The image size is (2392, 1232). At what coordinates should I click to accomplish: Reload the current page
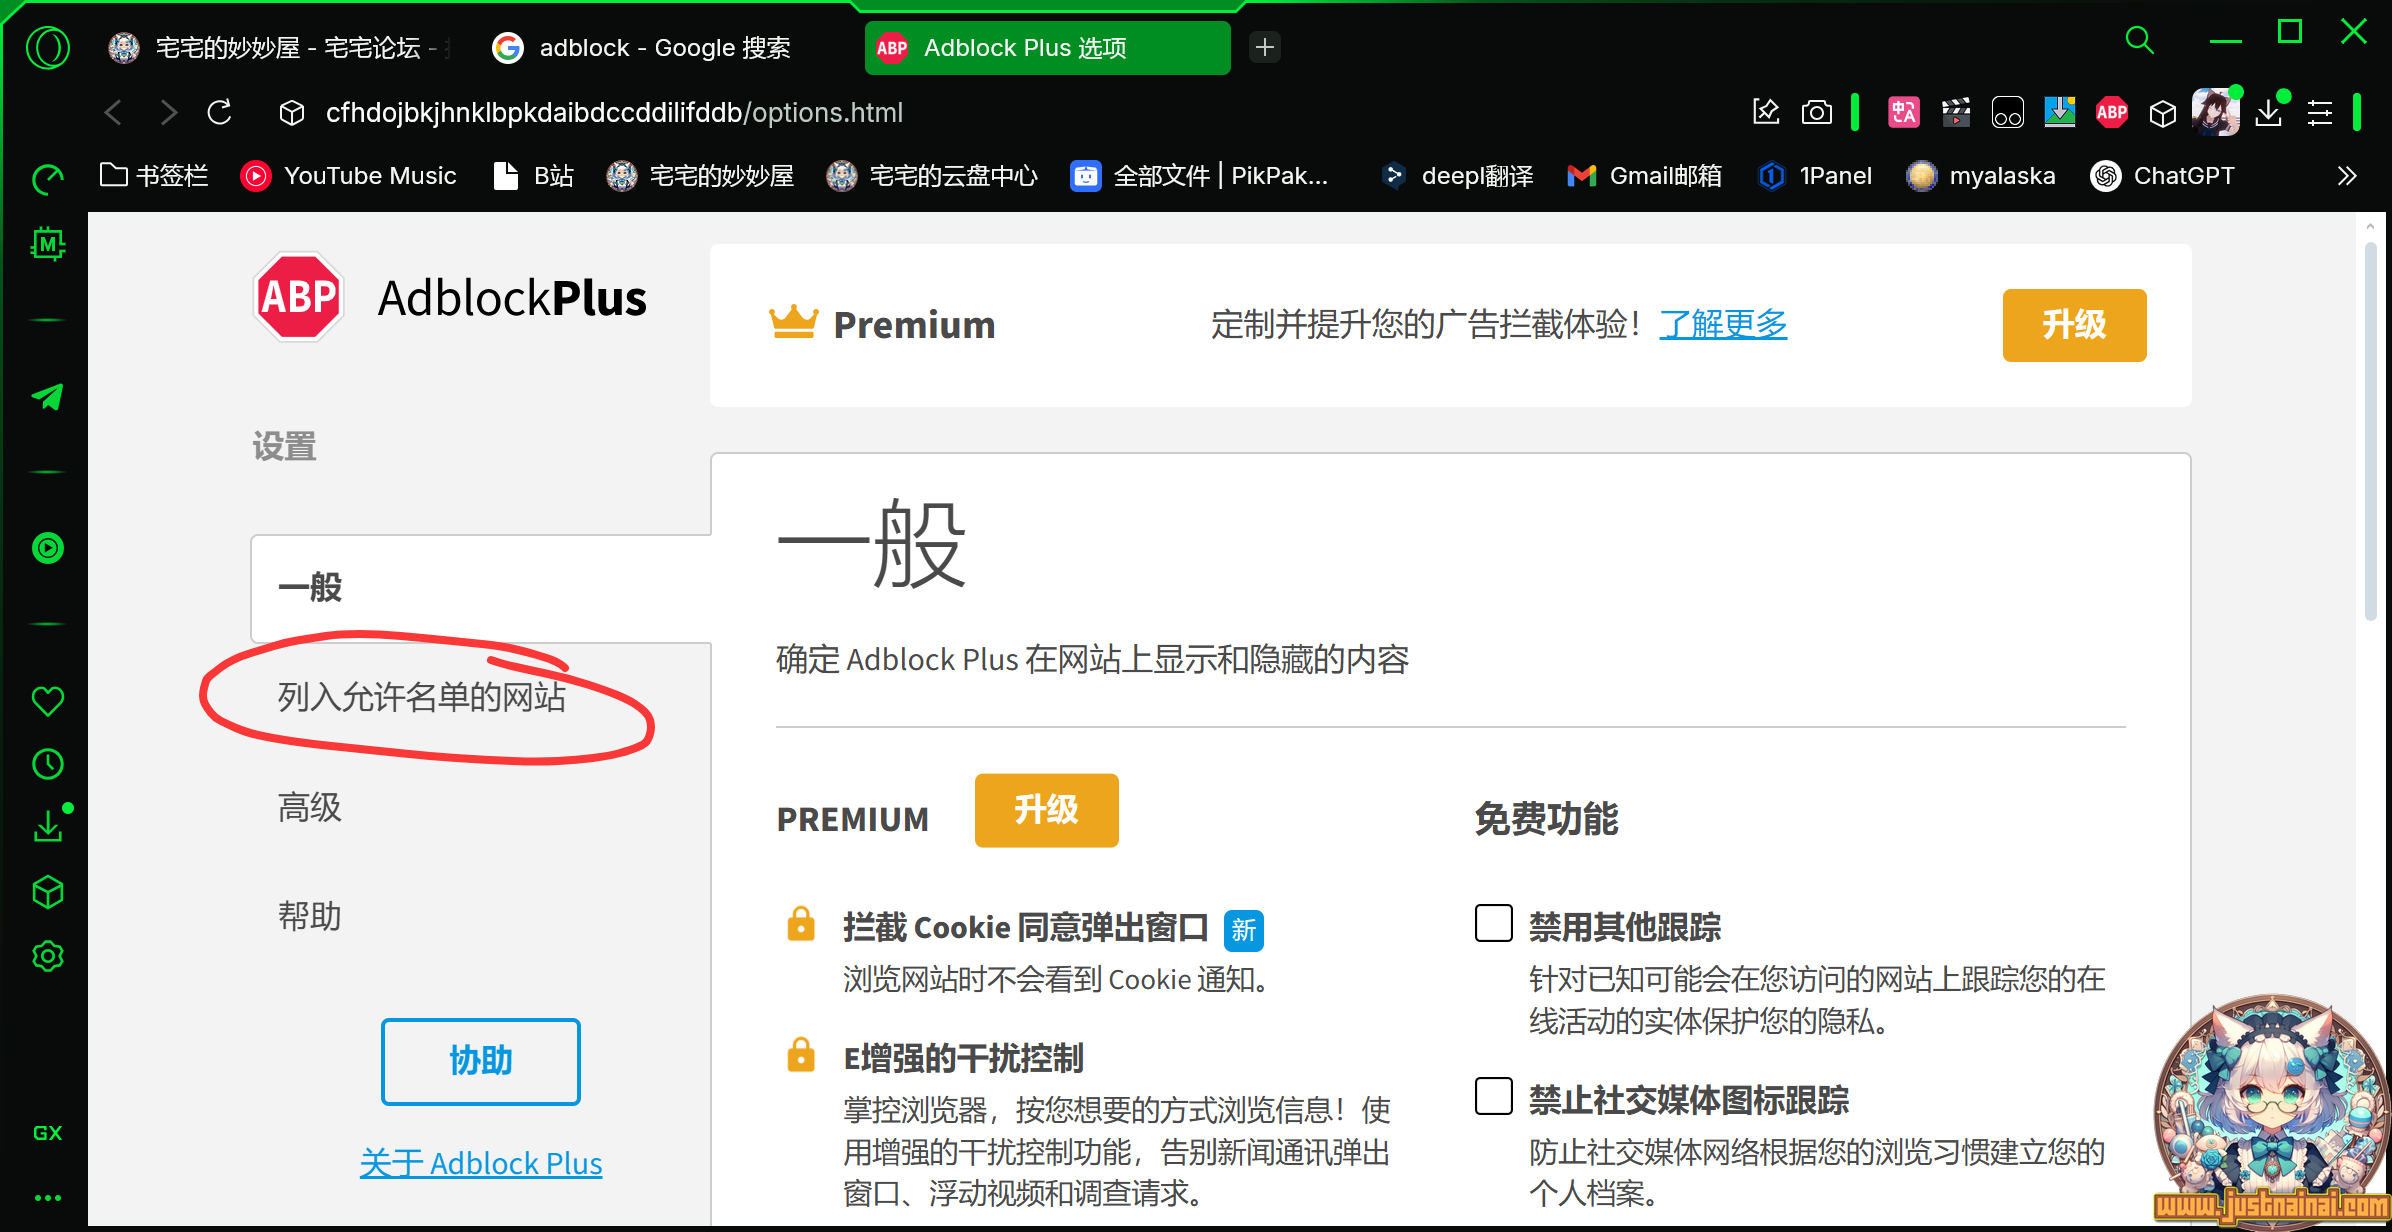(220, 112)
